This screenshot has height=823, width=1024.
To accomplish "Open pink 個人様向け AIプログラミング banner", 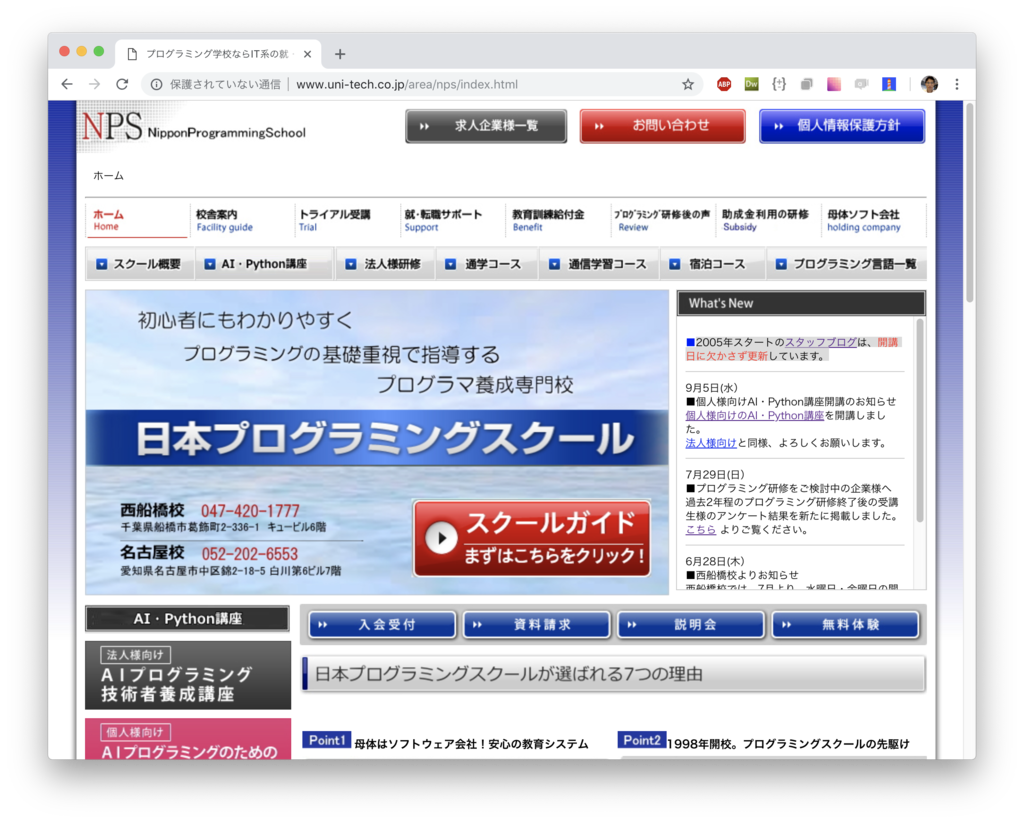I will point(188,739).
